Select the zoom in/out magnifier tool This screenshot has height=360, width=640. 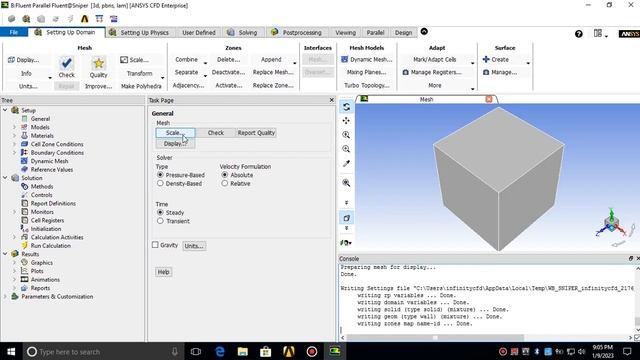[x=346, y=135]
